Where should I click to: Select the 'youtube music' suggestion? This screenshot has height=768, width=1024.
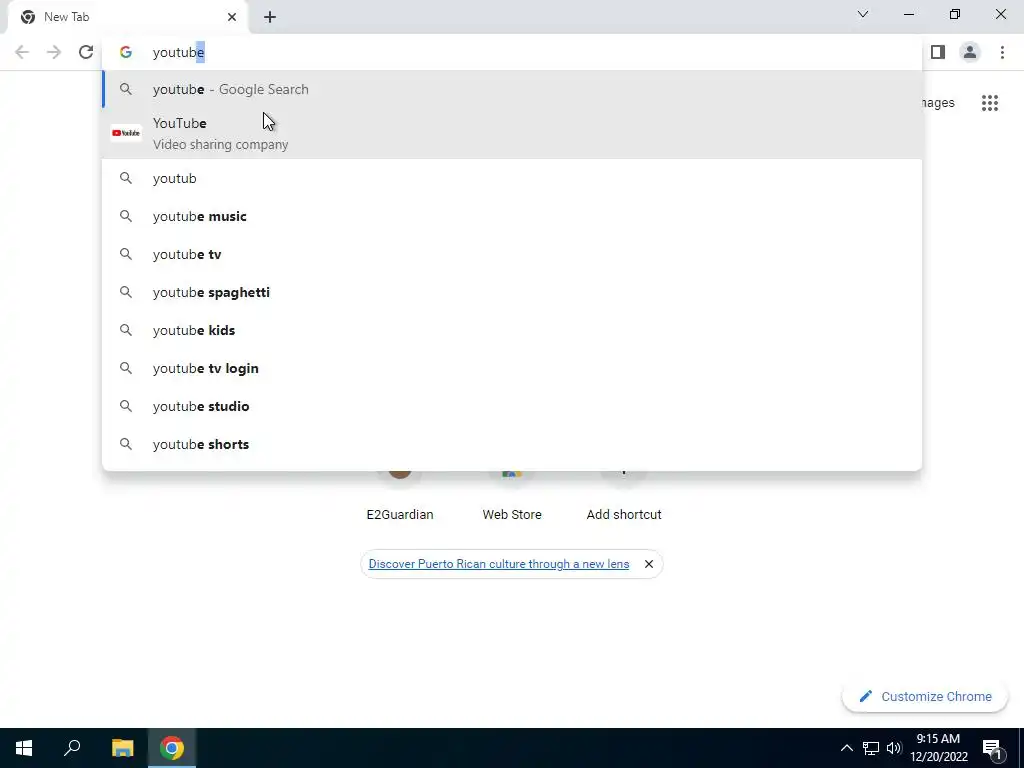[512, 216]
